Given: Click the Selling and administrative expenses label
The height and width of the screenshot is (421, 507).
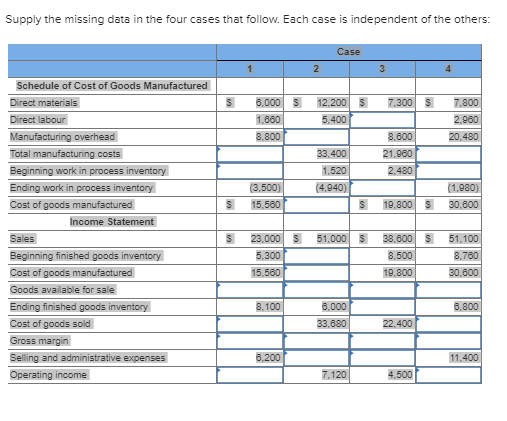Looking at the screenshot, I should point(88,358).
